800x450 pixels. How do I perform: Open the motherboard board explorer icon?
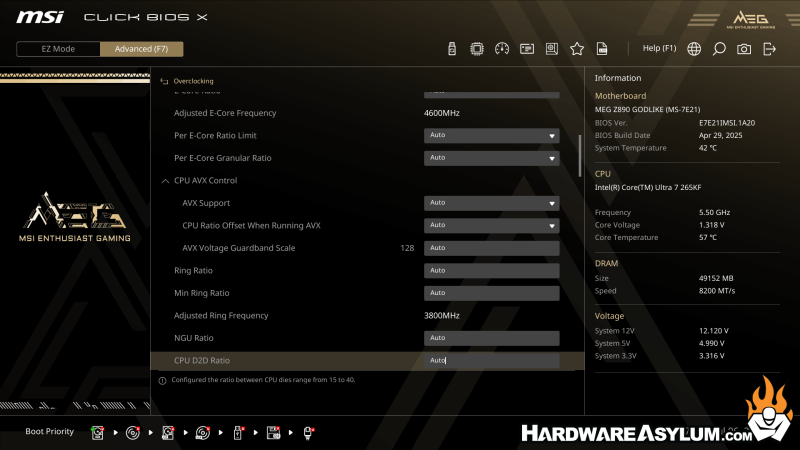[552, 49]
